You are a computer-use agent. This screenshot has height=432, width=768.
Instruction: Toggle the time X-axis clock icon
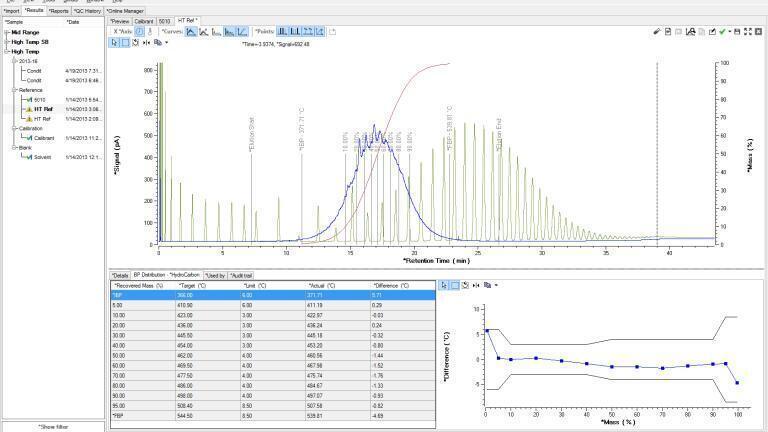pyautogui.click(x=140, y=31)
